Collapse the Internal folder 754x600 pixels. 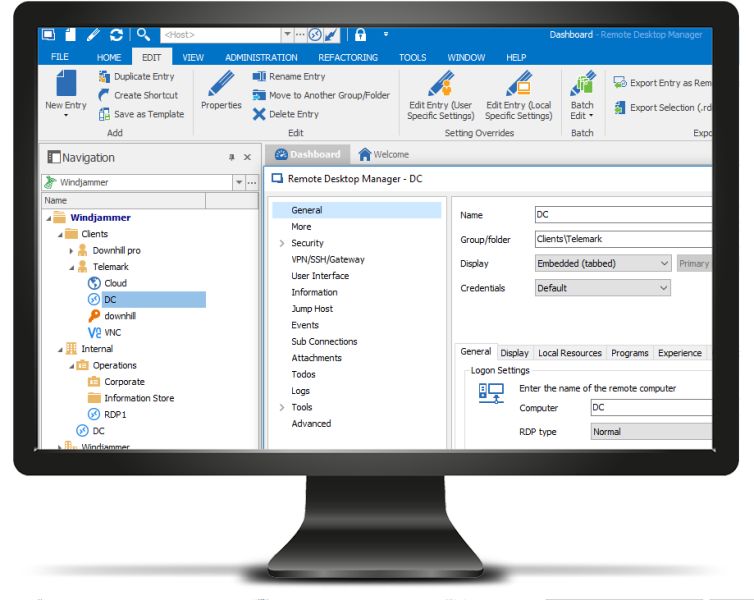pos(60,350)
